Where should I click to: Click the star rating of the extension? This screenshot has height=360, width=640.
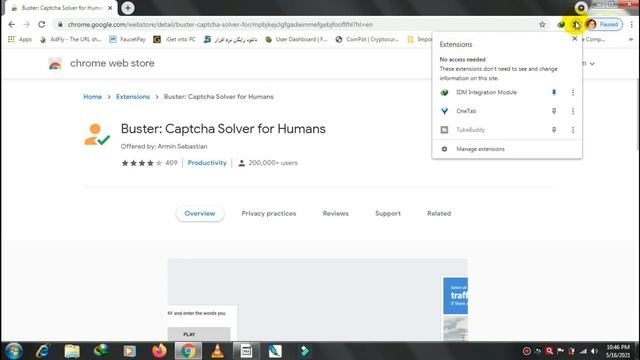[142, 163]
